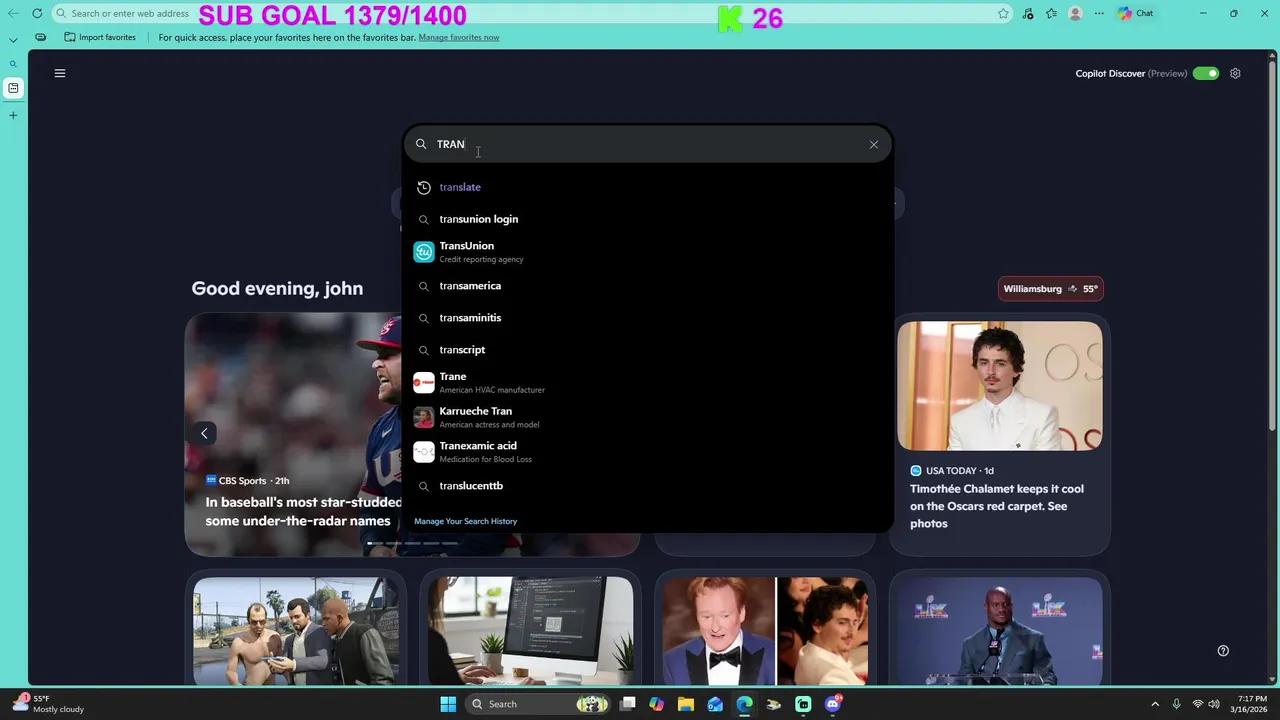Choose the translucenttb suggestion

[x=647, y=486]
